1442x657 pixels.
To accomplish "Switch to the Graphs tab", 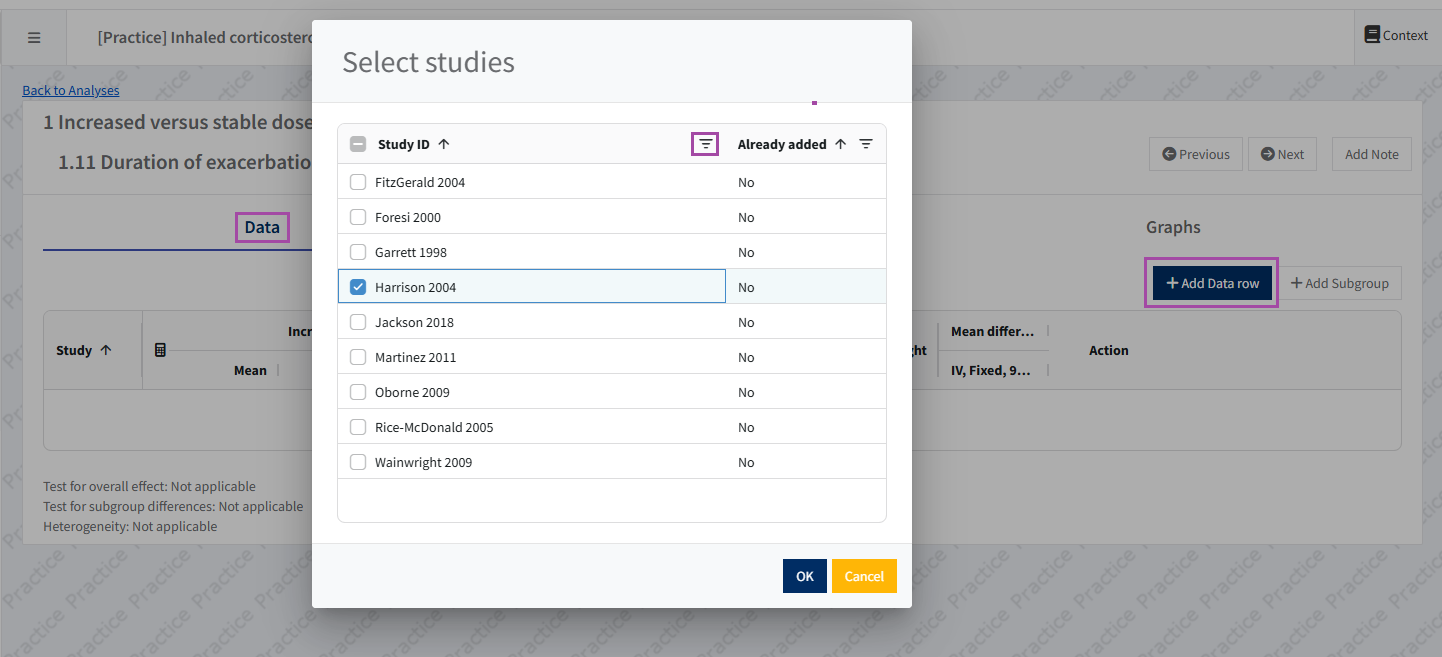I will click(1173, 227).
